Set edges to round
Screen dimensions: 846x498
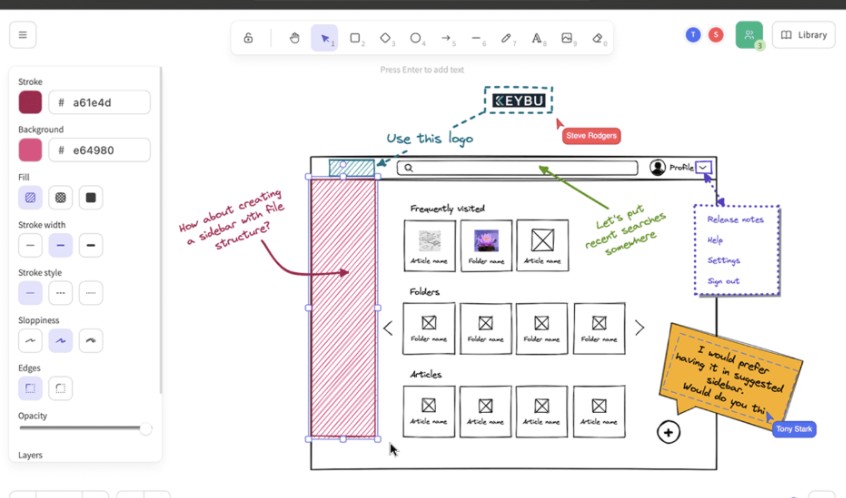61,388
